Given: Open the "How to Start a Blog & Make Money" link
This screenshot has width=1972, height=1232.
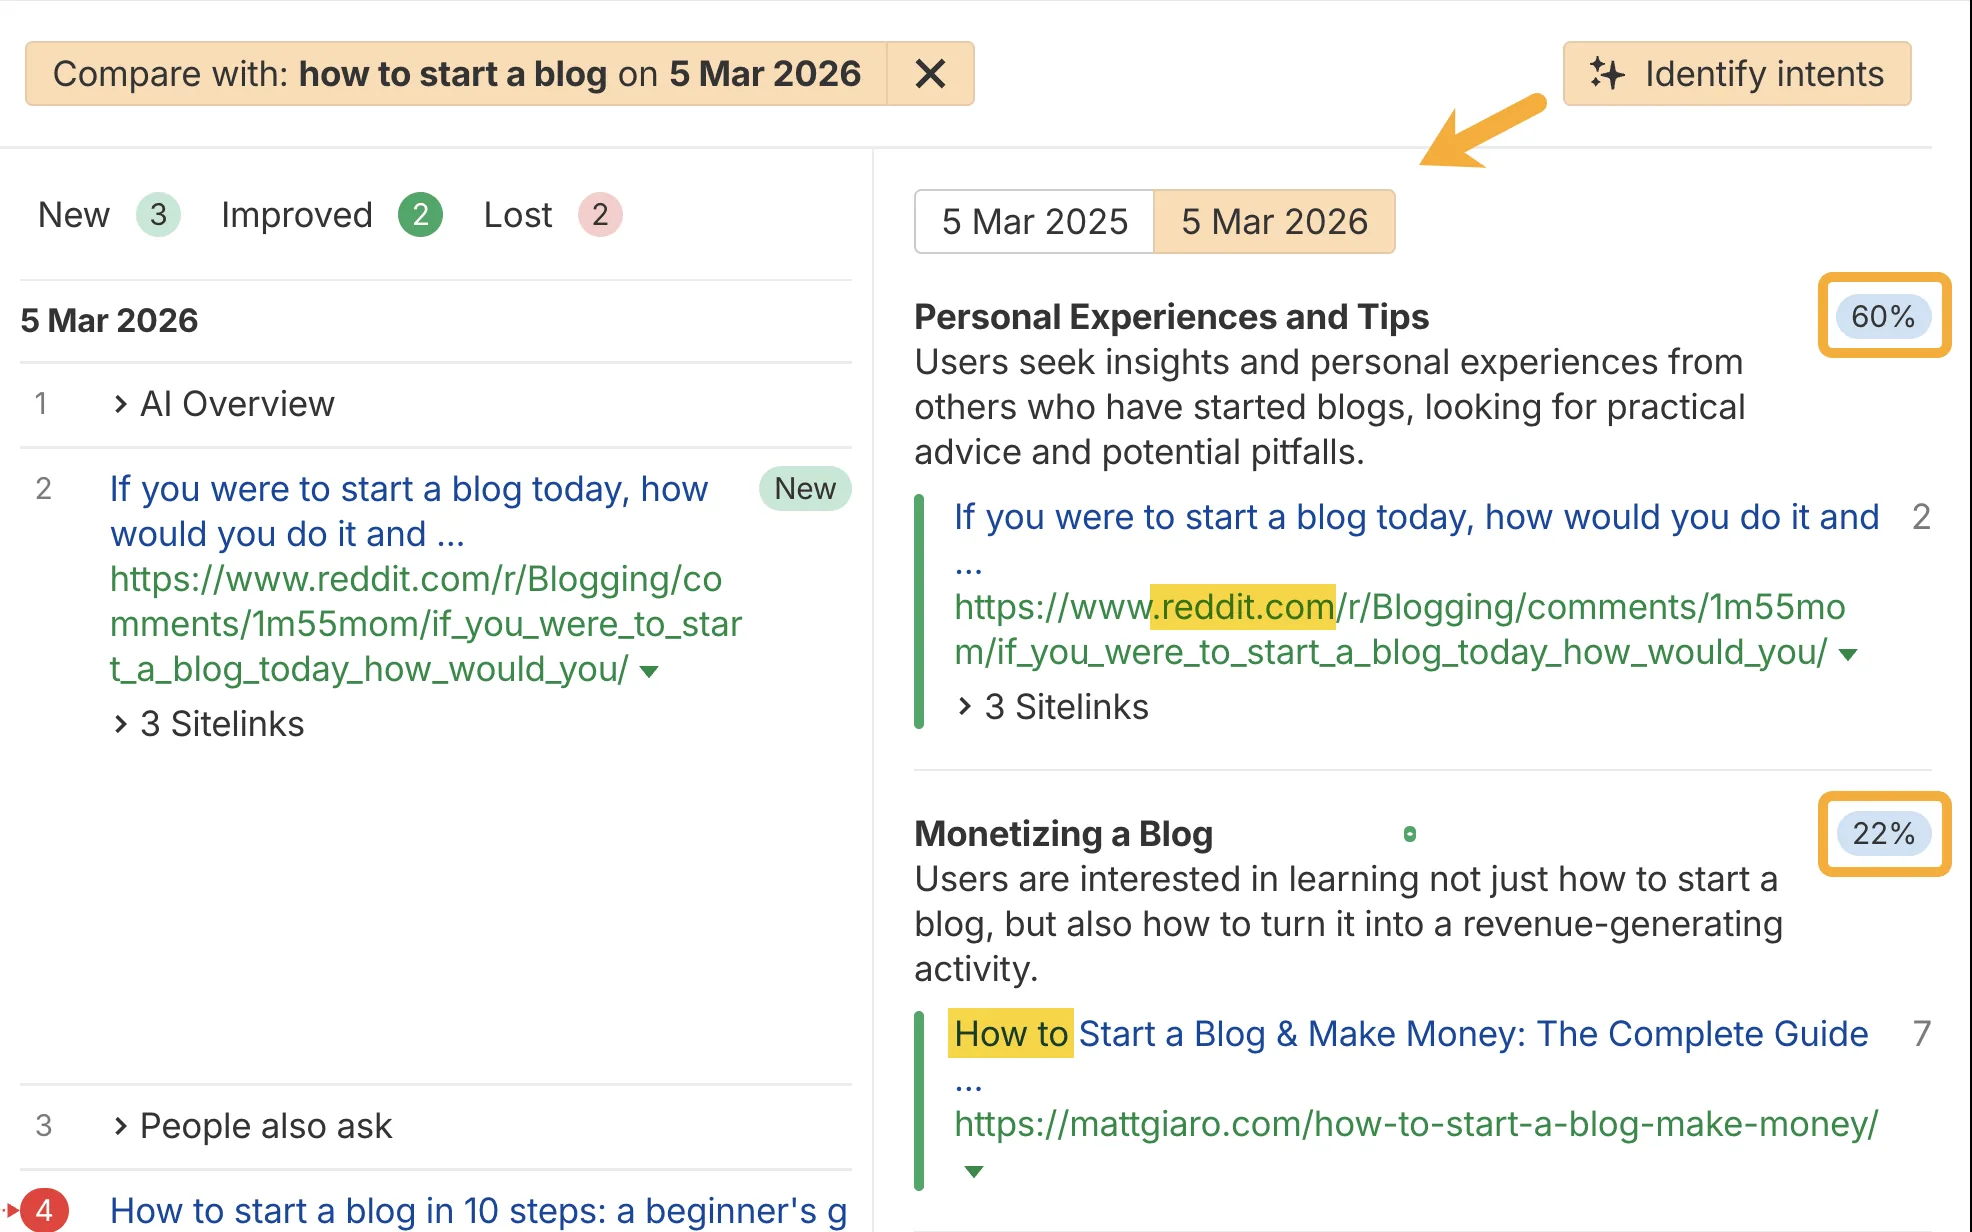Looking at the screenshot, I should click(x=1400, y=1033).
